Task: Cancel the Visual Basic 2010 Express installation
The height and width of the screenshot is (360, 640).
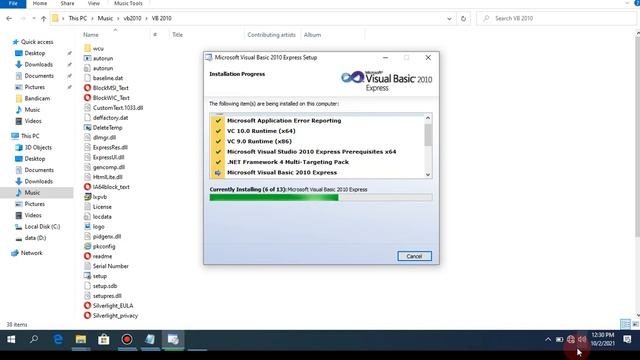Action: click(414, 256)
